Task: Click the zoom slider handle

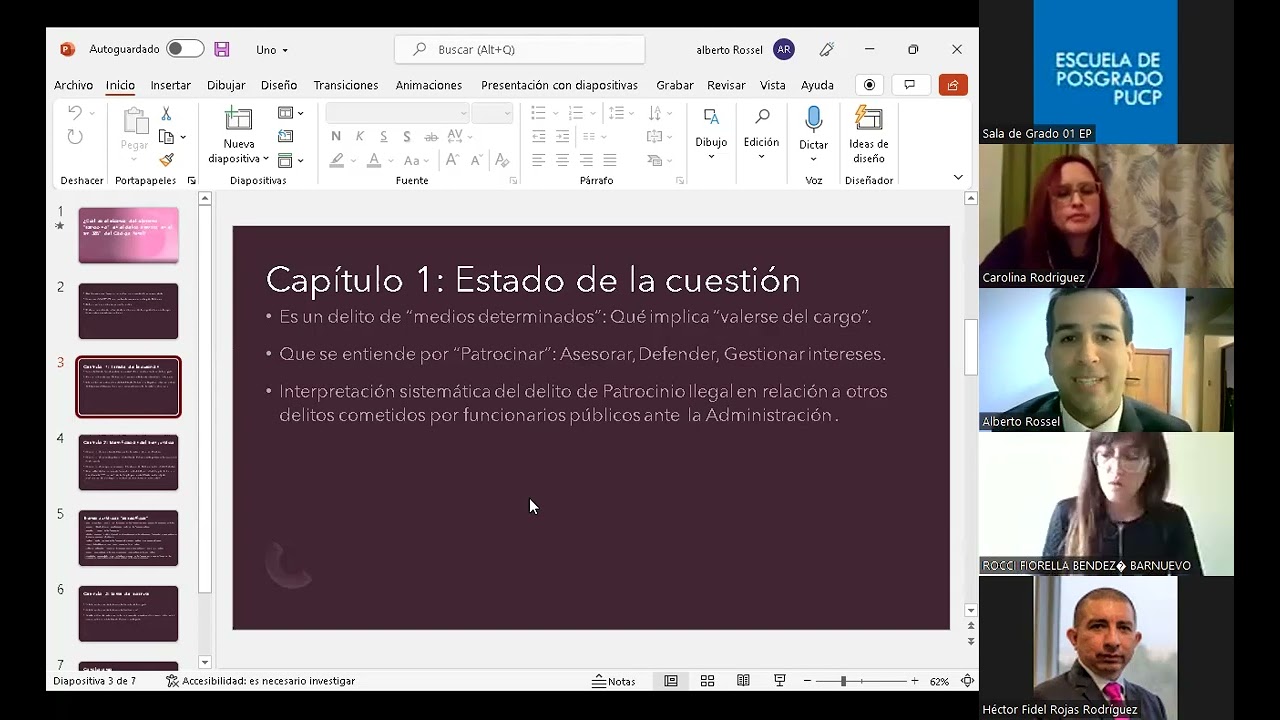Action: [843, 681]
